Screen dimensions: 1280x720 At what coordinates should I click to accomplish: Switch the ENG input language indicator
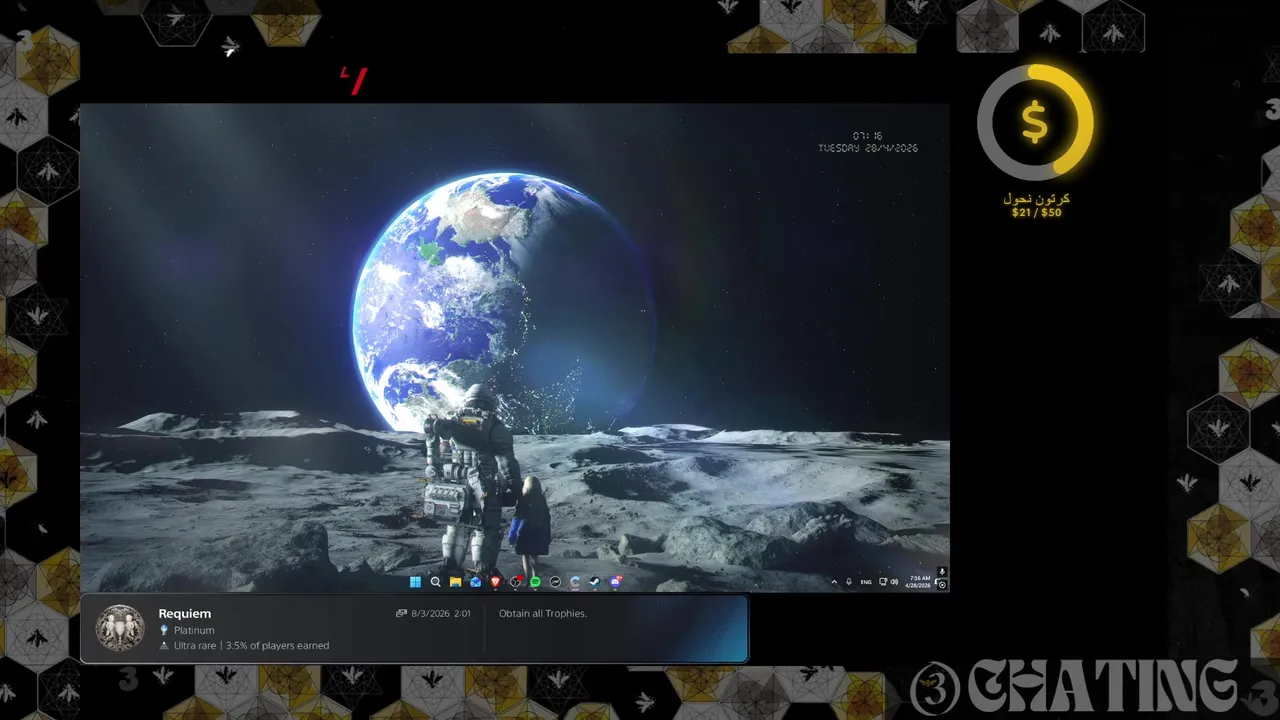(x=866, y=582)
